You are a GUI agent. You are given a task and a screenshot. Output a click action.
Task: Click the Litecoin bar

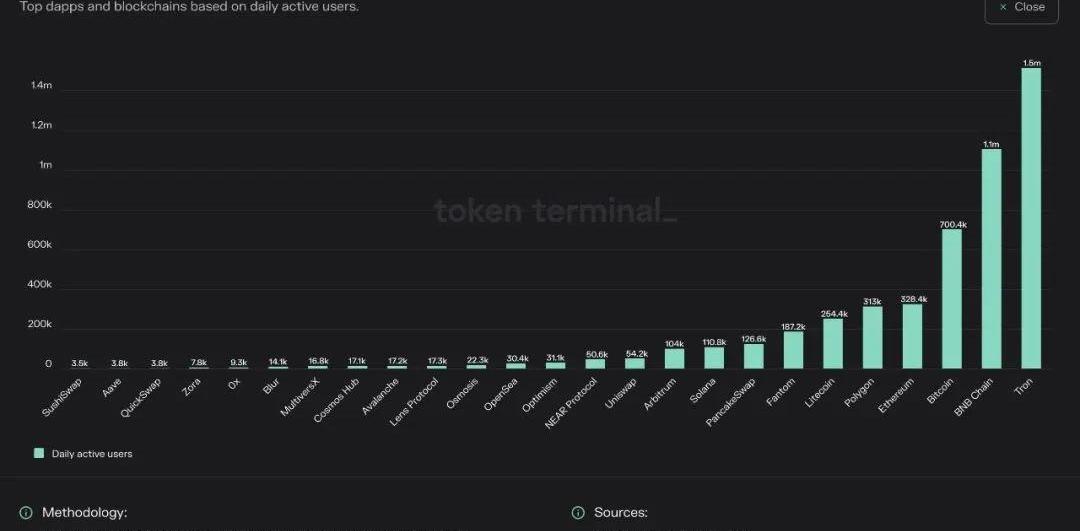click(x=833, y=343)
